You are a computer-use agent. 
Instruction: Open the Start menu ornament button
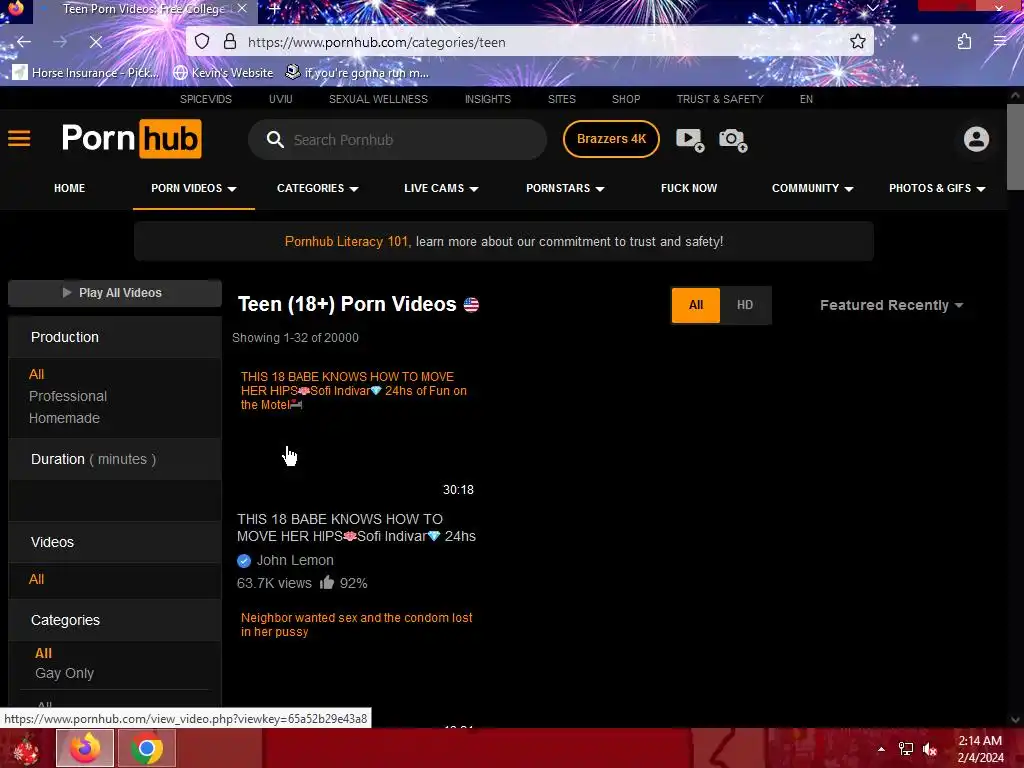(x=26, y=749)
